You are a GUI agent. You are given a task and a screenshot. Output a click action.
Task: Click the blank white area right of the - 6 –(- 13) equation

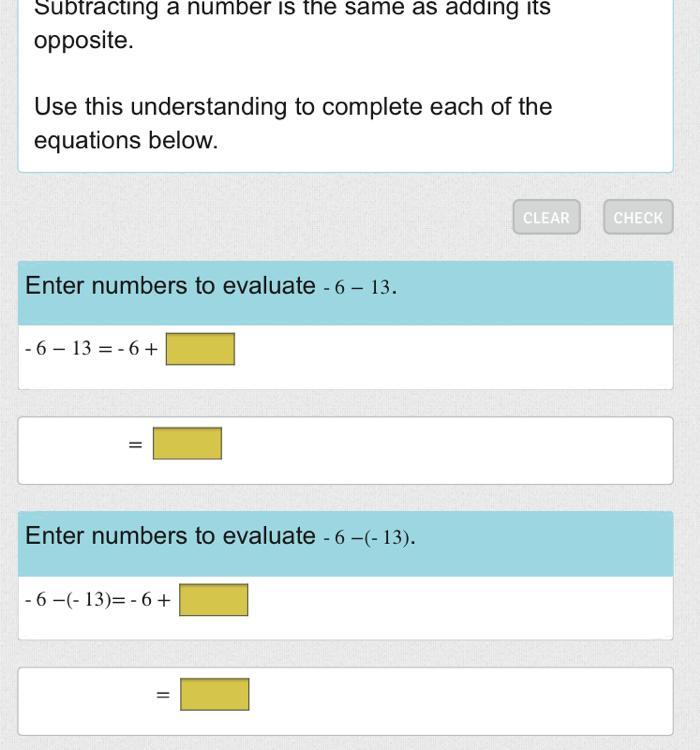[x=460, y=607]
